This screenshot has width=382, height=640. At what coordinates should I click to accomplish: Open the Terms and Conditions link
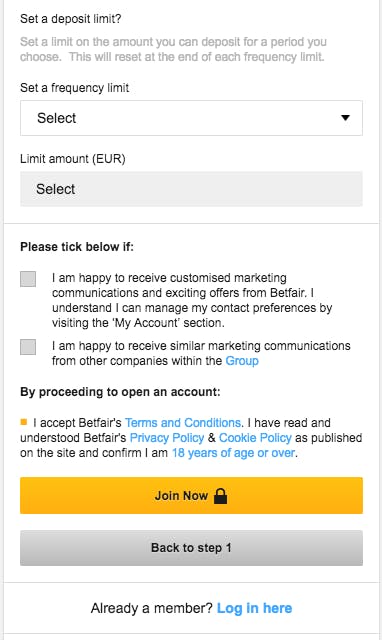coord(183,422)
